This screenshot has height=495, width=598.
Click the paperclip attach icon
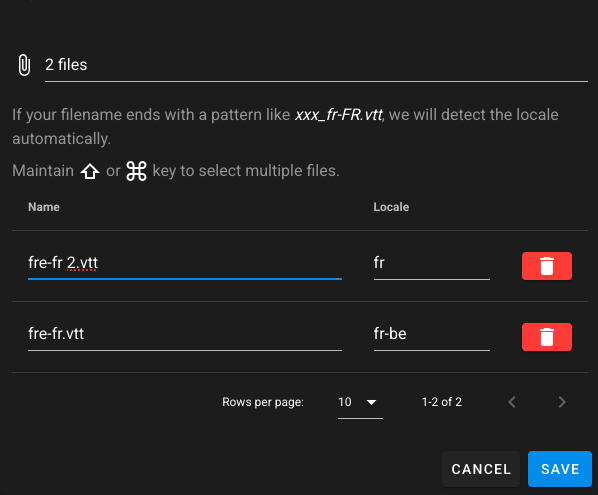pos(24,65)
